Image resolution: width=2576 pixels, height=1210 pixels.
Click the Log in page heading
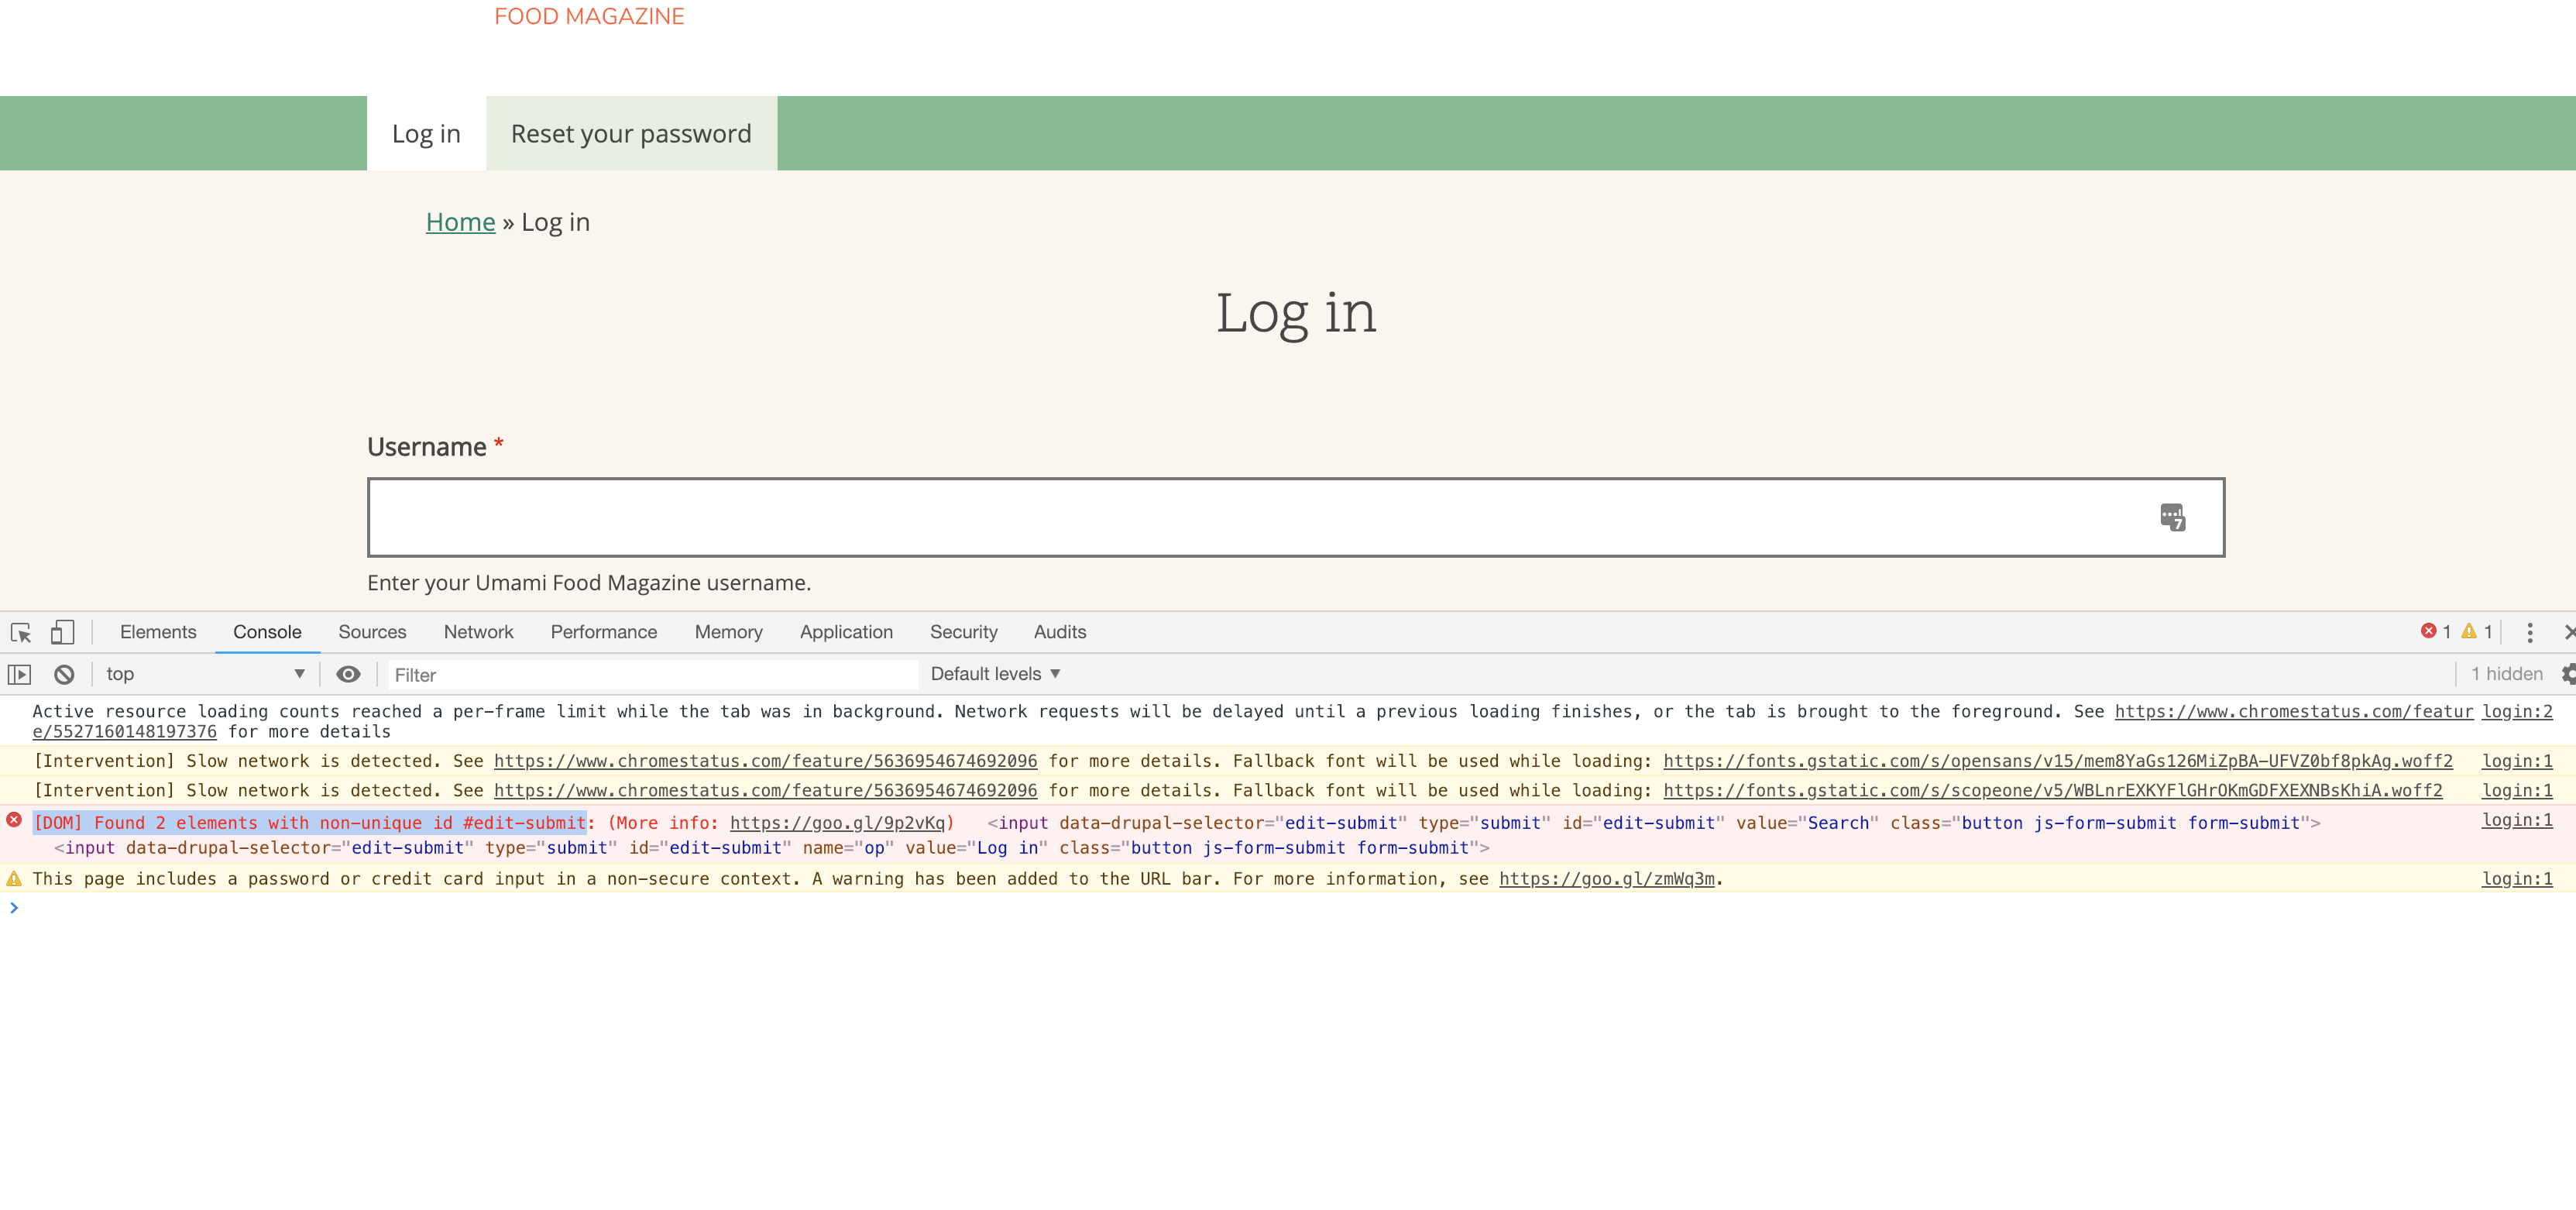pos(1296,313)
